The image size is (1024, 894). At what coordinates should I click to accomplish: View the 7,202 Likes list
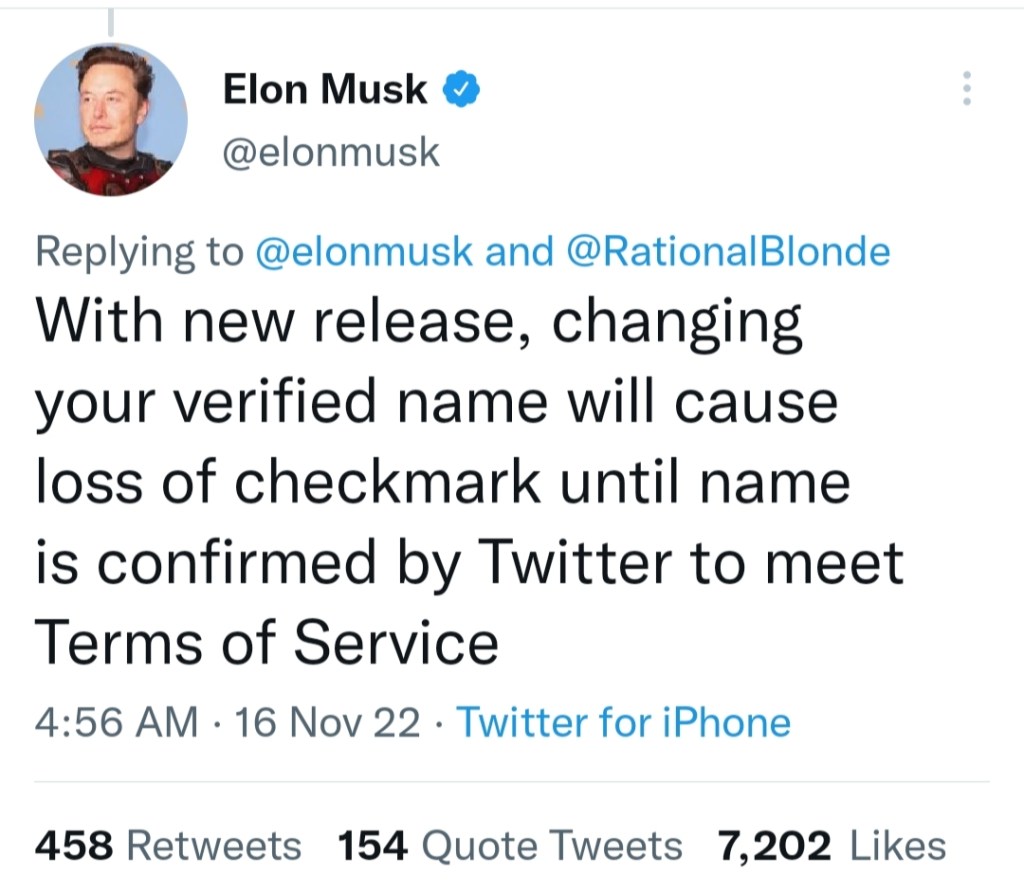coord(831,846)
